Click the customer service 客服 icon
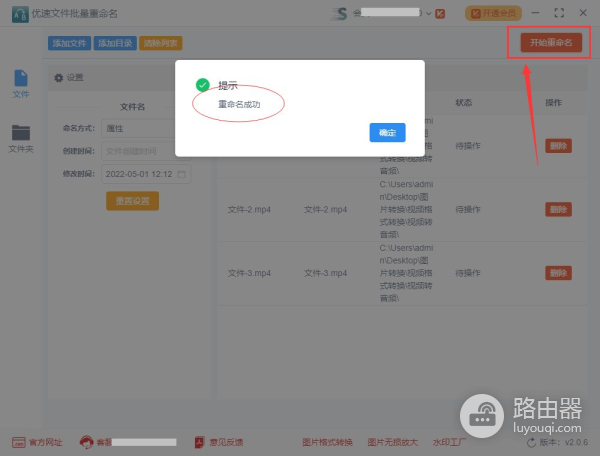The height and width of the screenshot is (456, 600). pos(86,443)
